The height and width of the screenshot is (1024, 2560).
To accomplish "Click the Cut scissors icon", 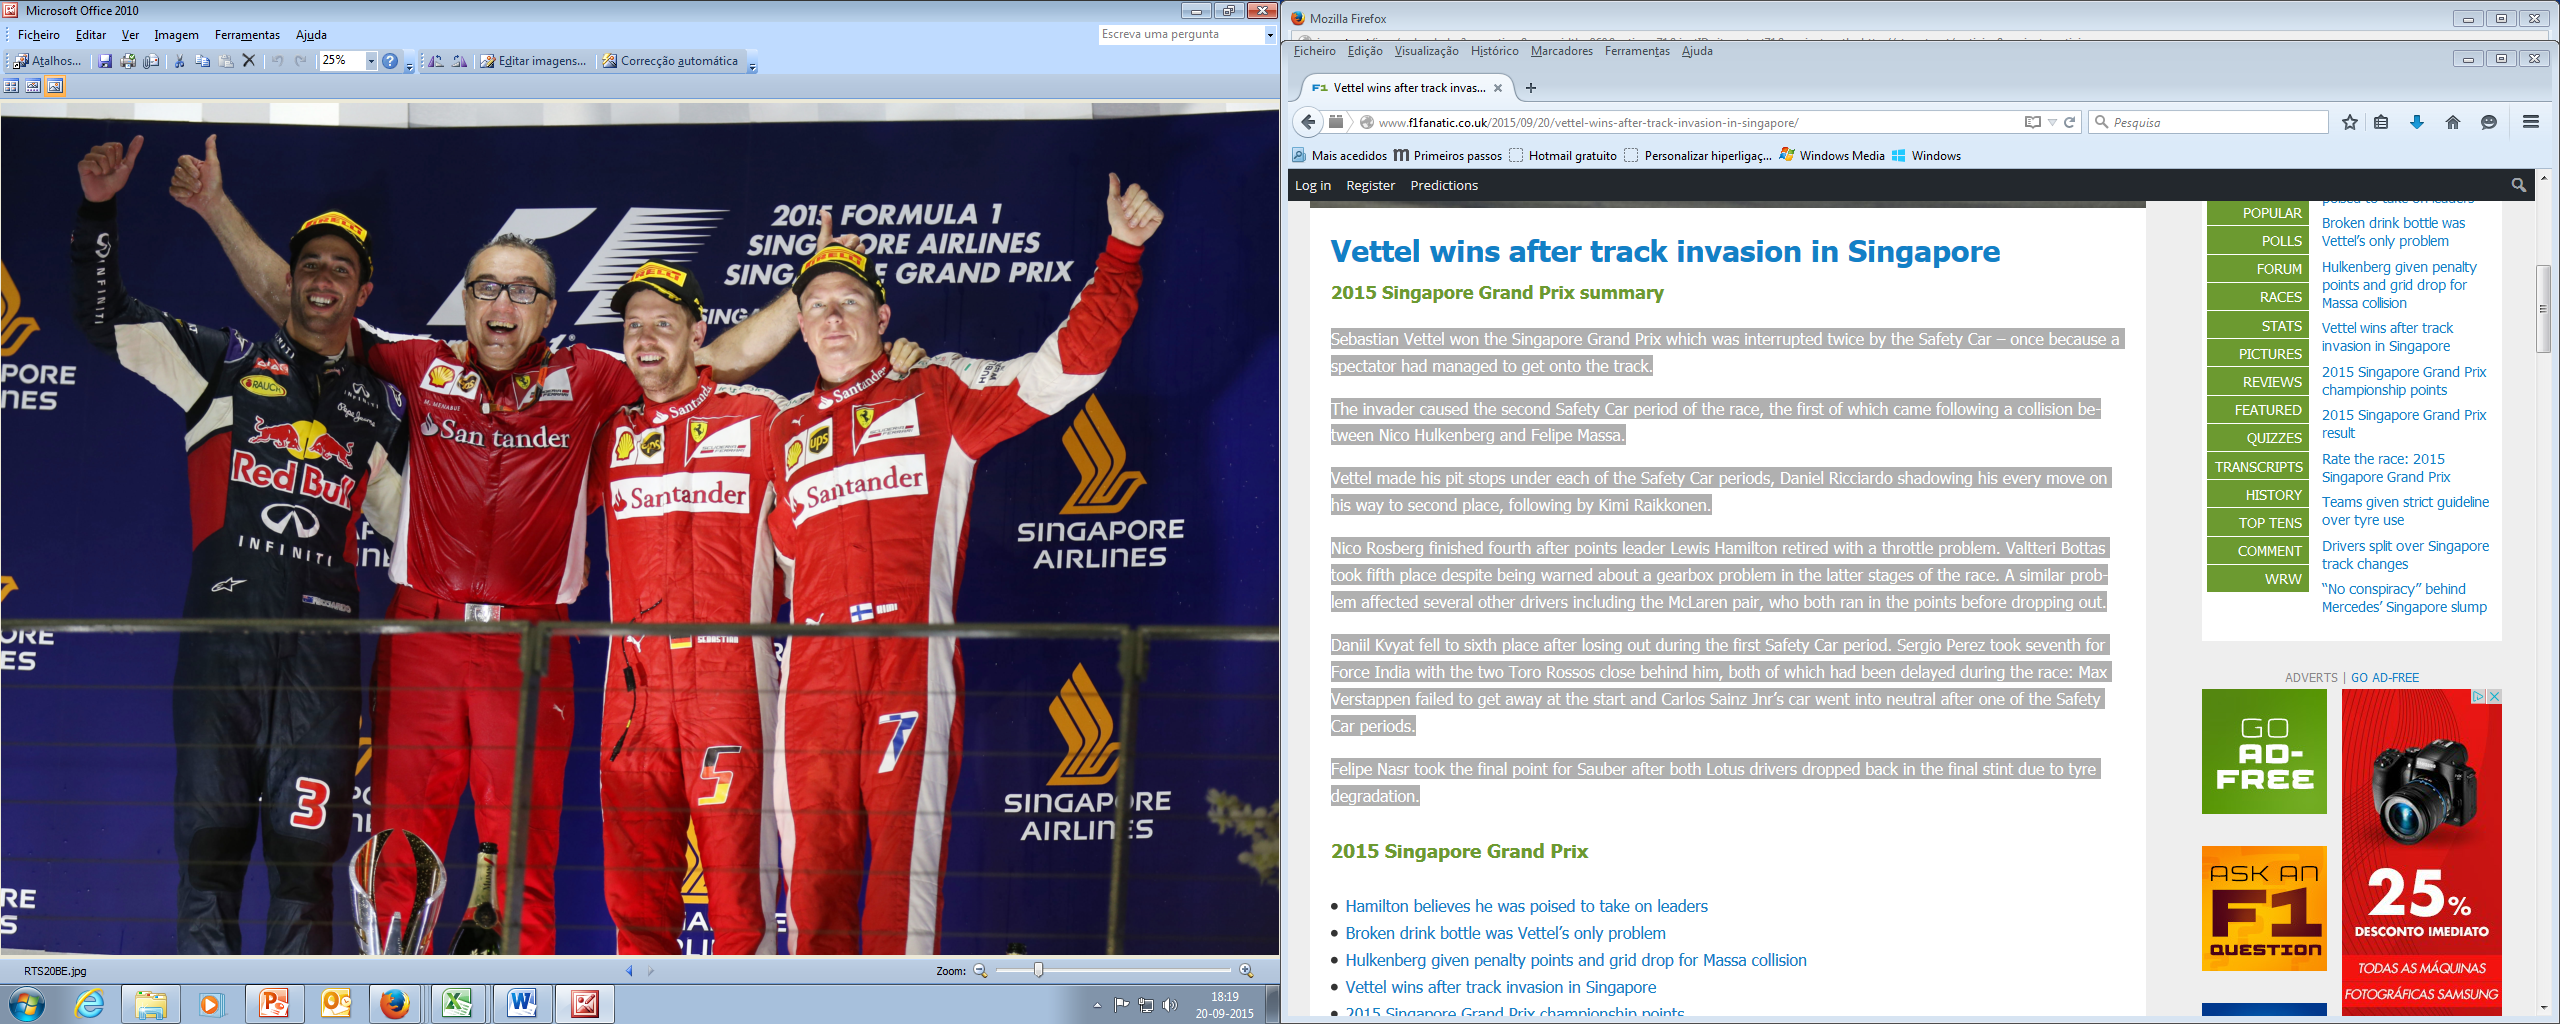I will [179, 61].
